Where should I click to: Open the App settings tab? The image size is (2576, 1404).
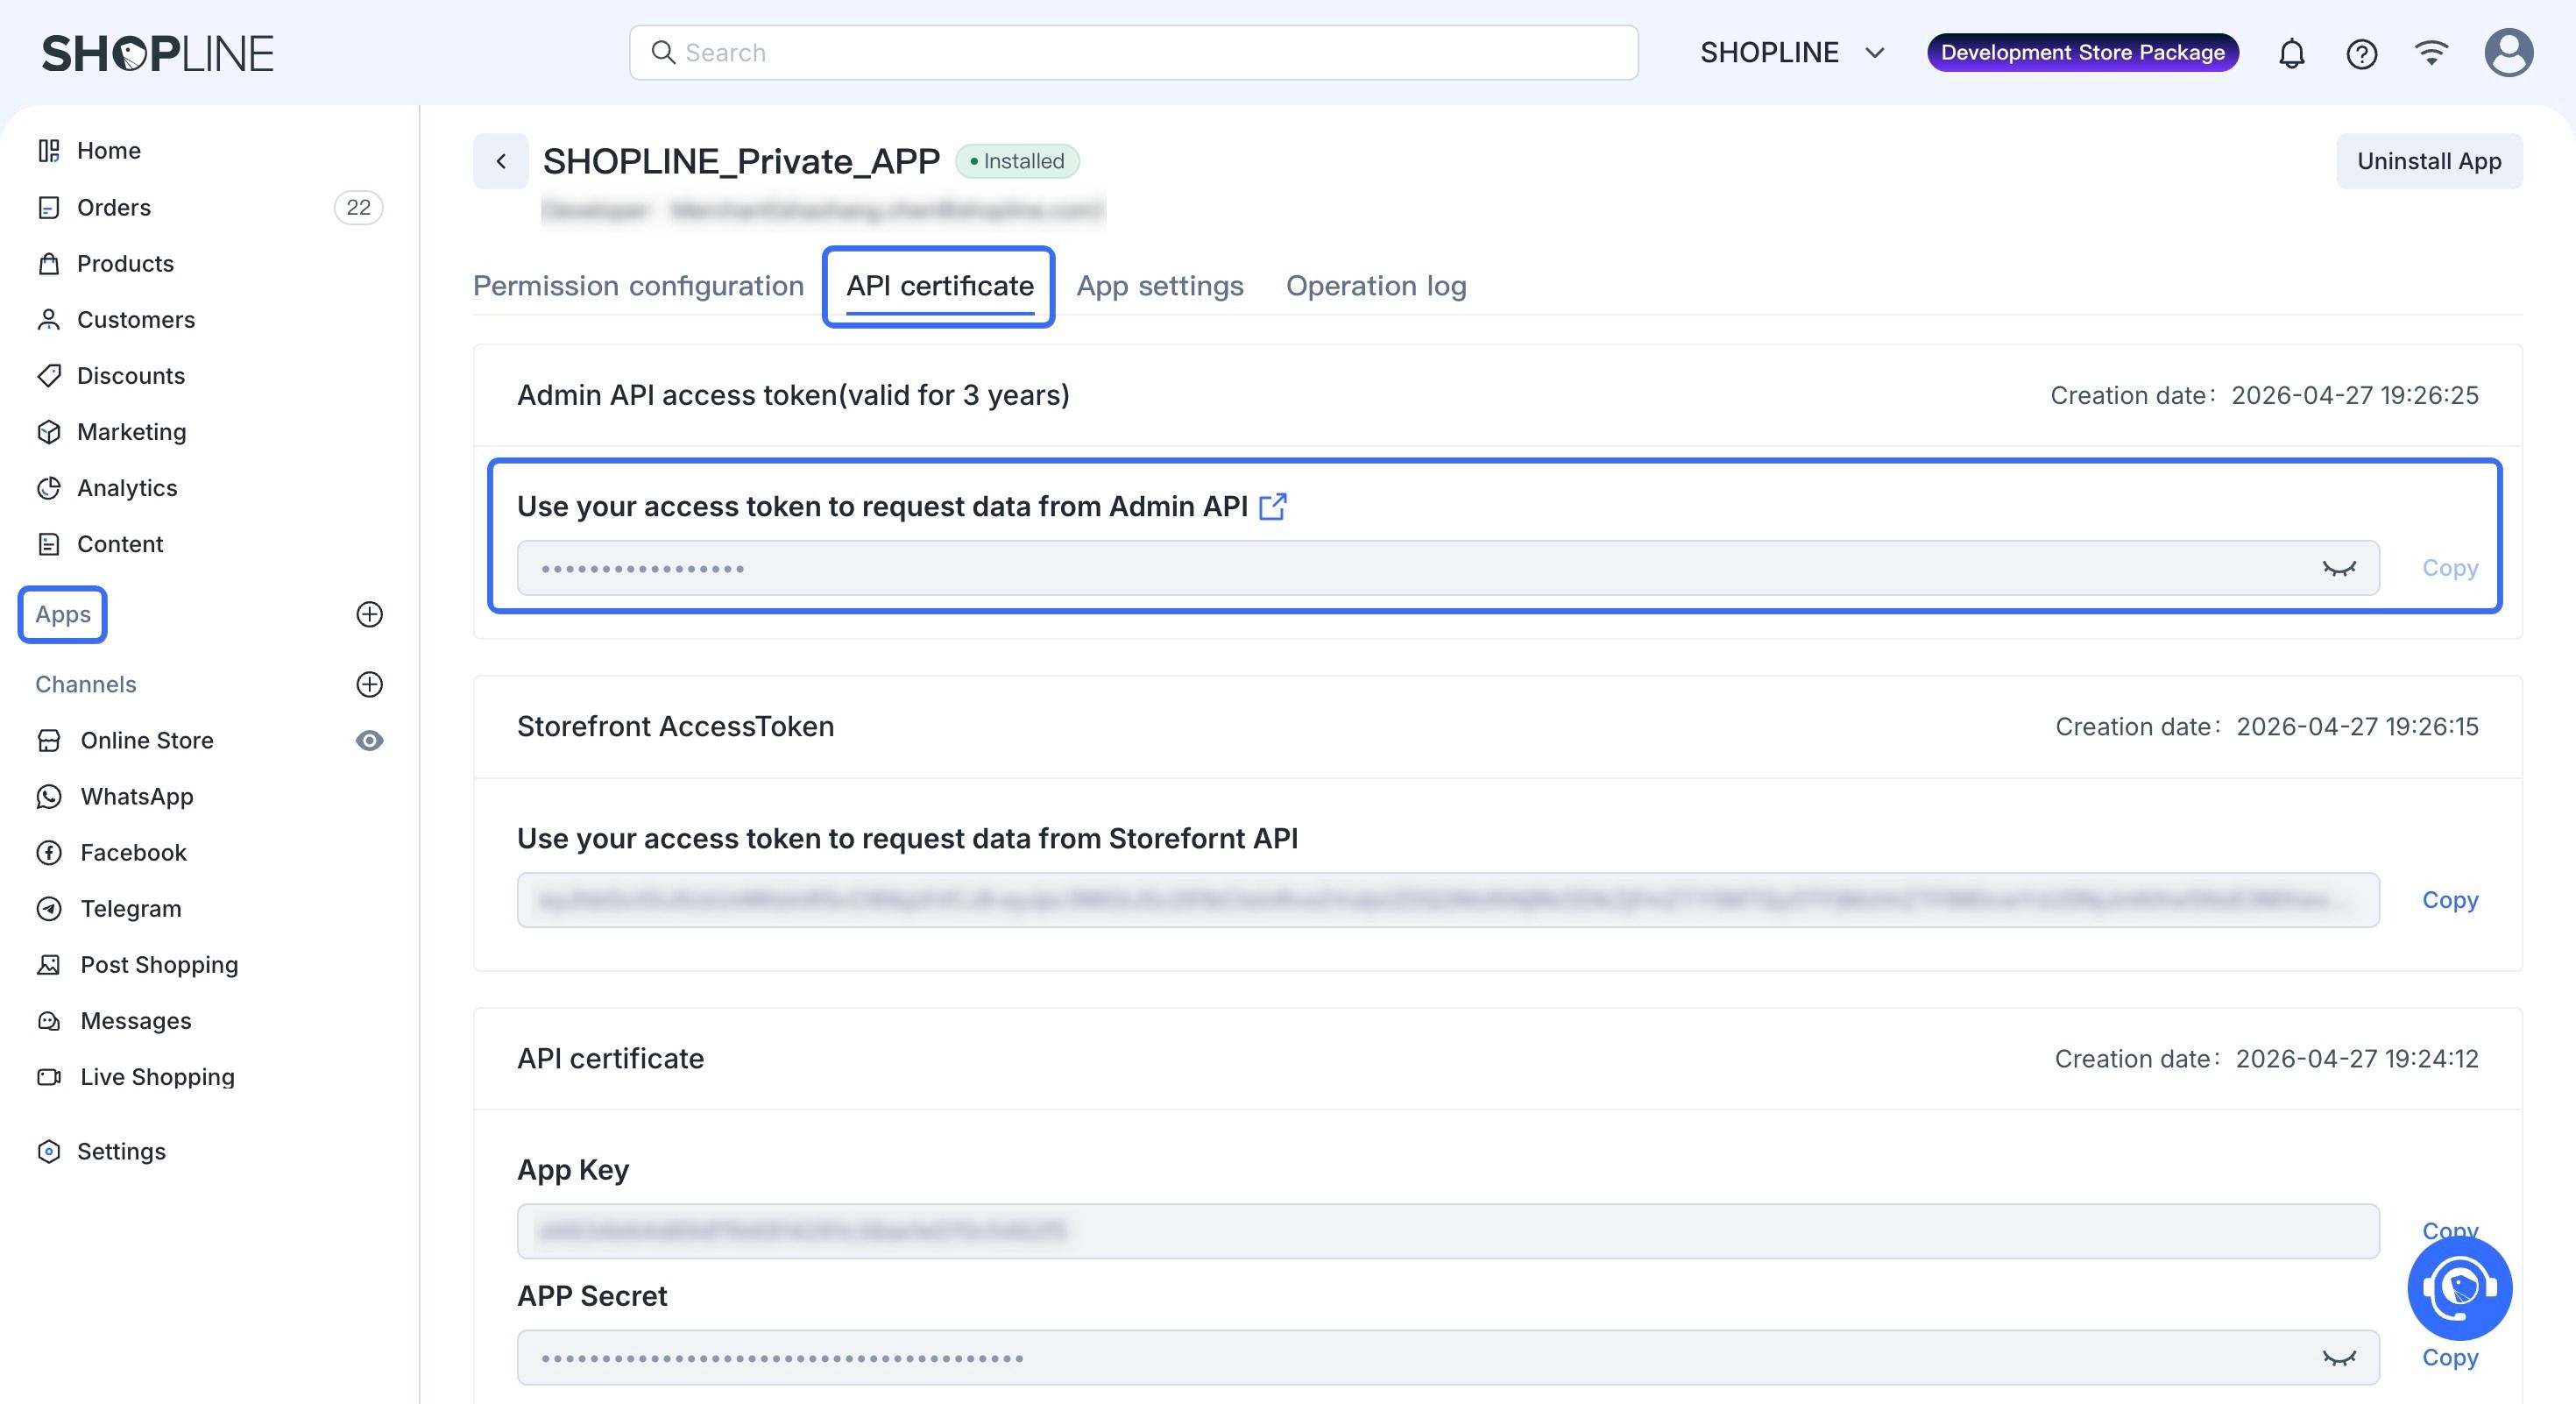coord(1160,286)
